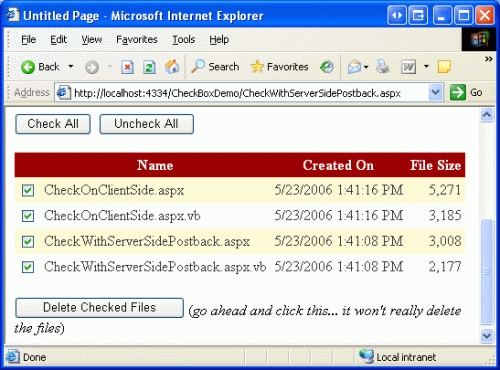Open the Edit menu
This screenshot has width=500, height=370.
[x=58, y=39]
